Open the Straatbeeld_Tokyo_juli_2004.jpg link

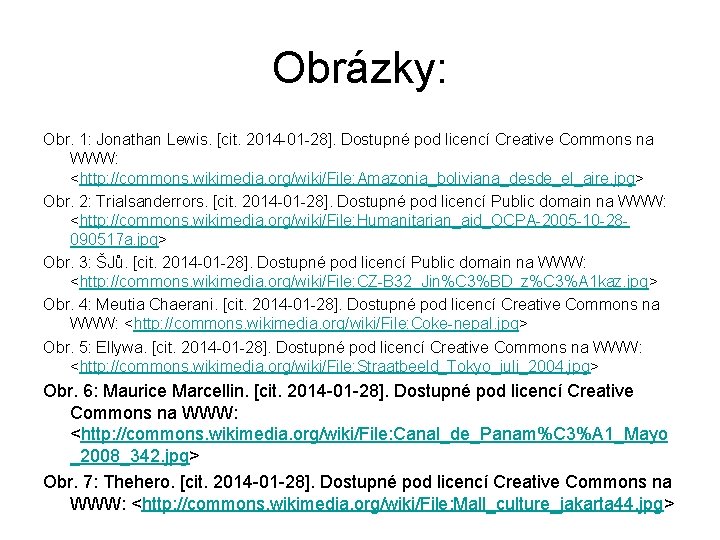tap(335, 366)
